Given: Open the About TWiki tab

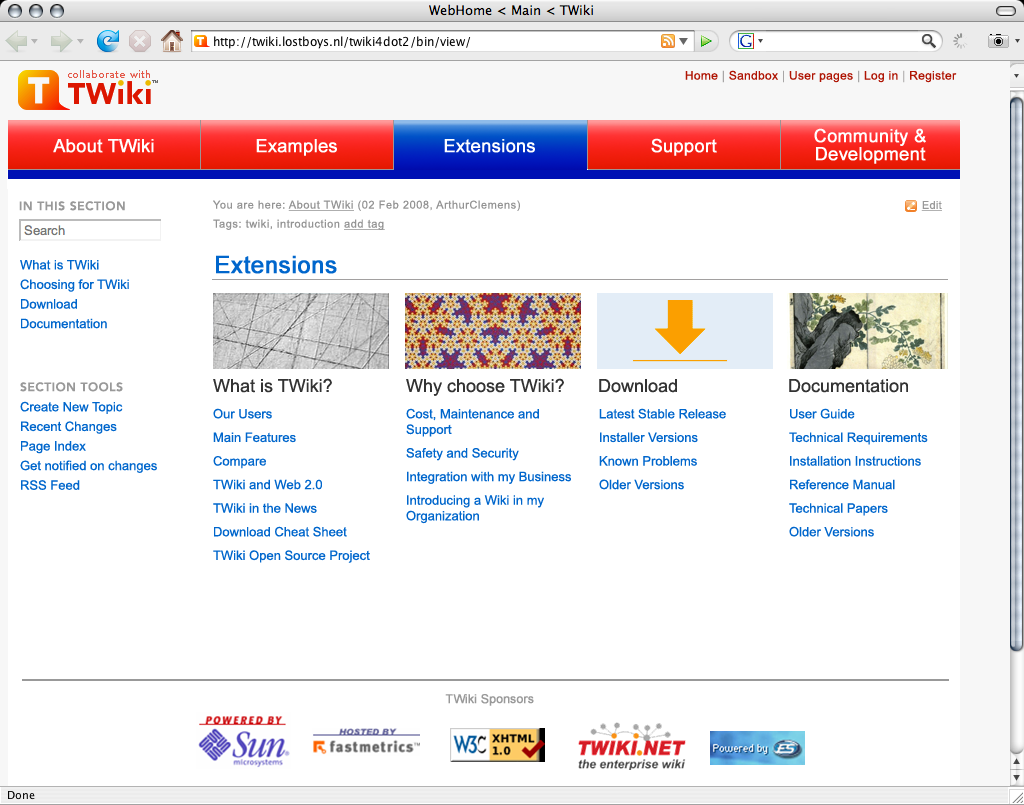Looking at the screenshot, I should coord(104,146).
